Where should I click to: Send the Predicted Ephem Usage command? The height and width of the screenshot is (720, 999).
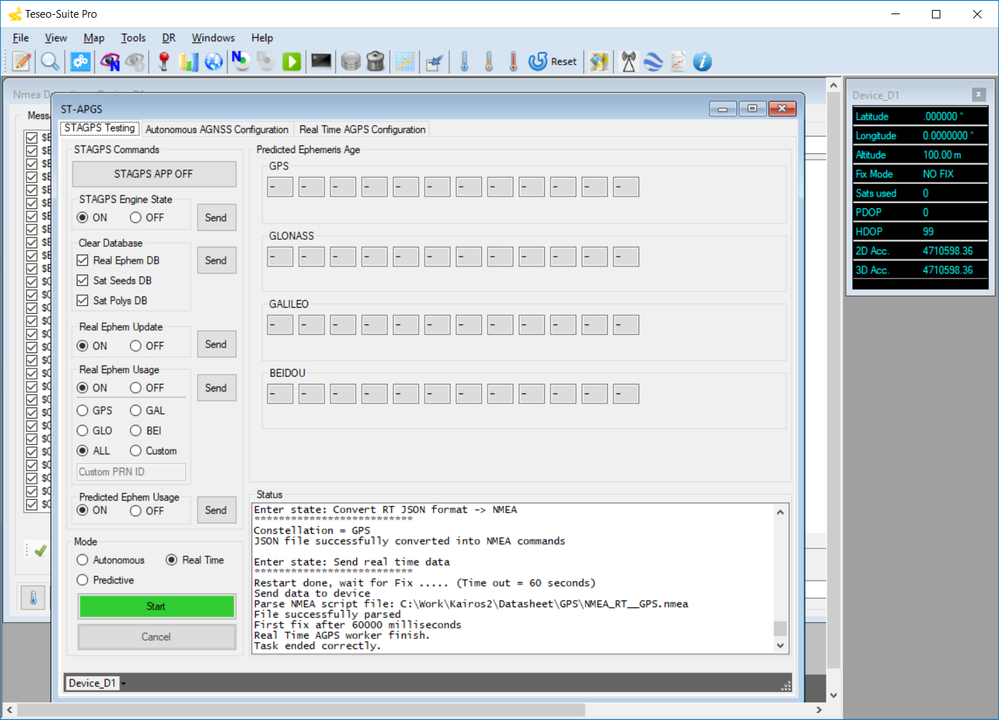pyautogui.click(x=216, y=510)
